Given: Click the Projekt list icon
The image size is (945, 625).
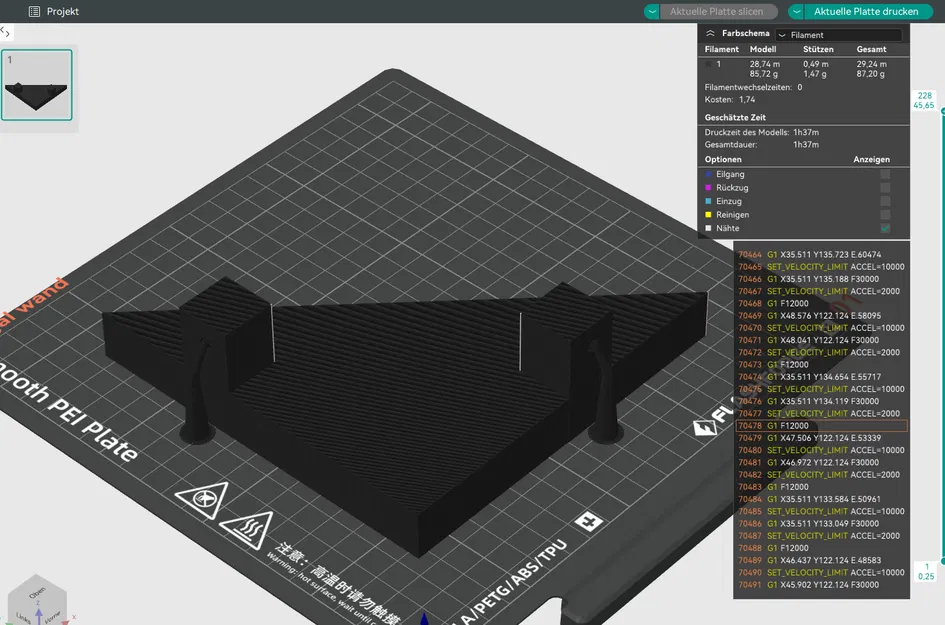Looking at the screenshot, I should 34,11.
